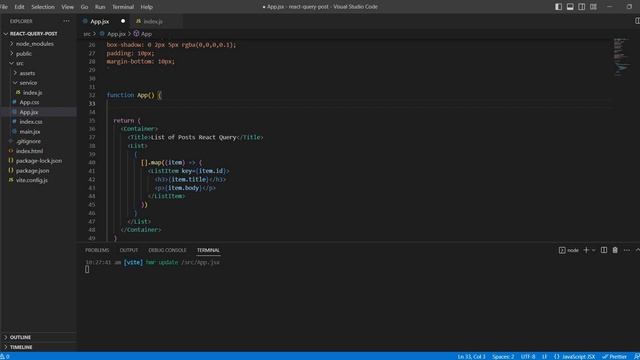Screen dimensions: 640x360
Task: Open Terminal menu
Action: point(123,7)
